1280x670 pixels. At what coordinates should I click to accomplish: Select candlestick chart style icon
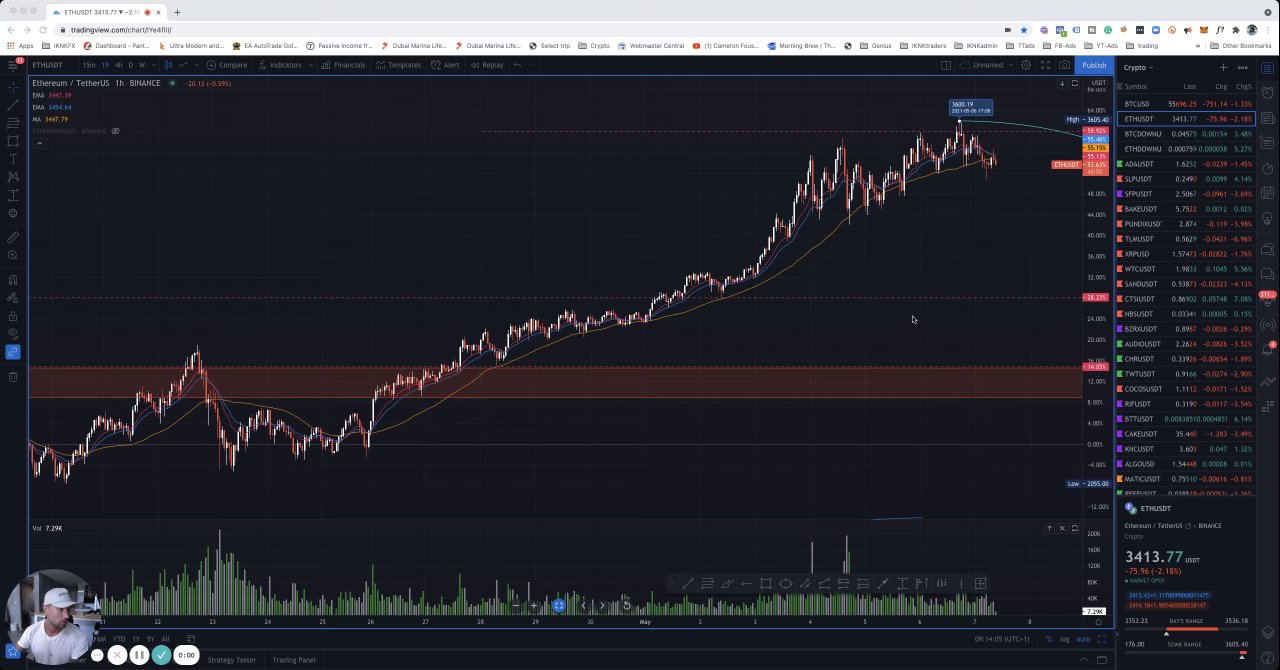point(168,65)
